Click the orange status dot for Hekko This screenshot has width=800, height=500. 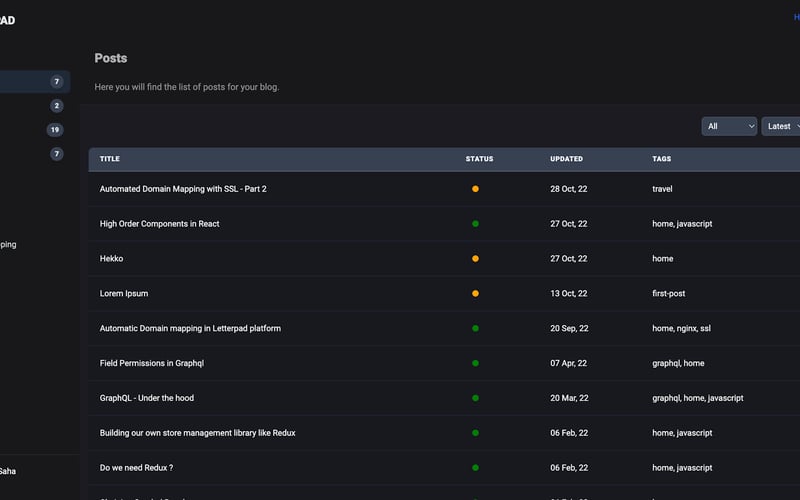(x=475, y=259)
